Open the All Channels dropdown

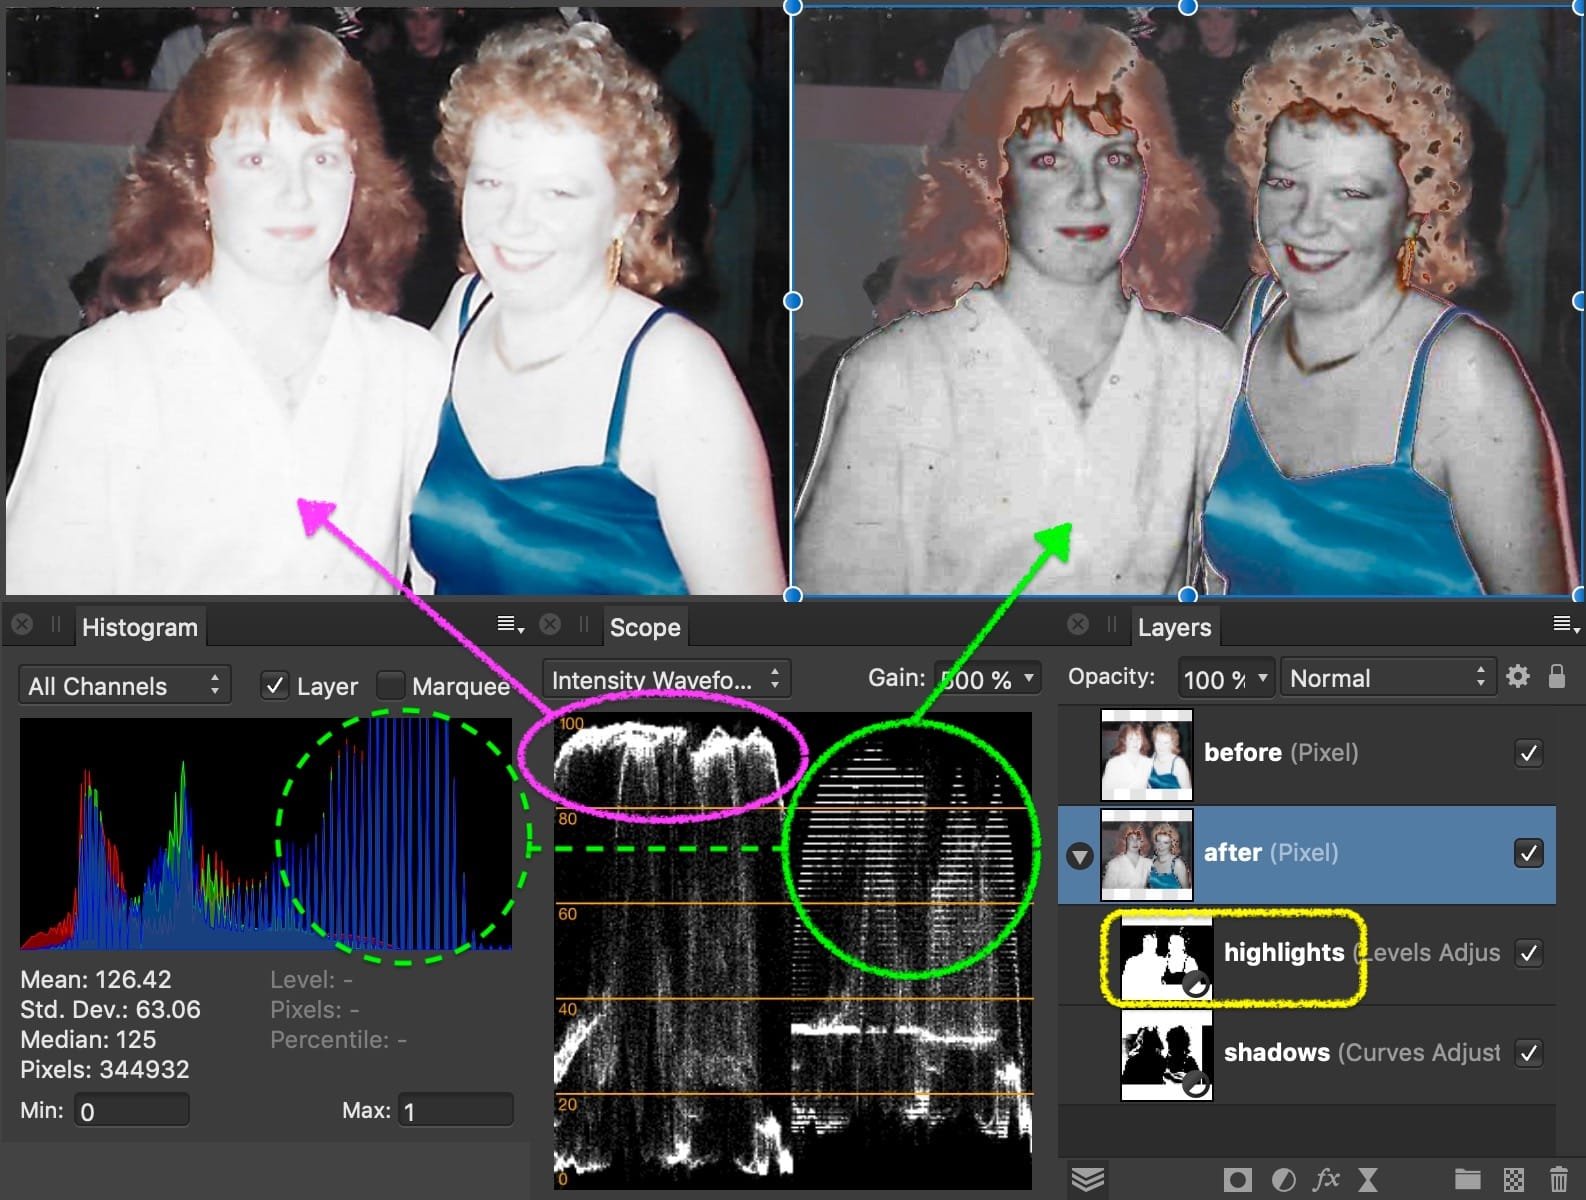point(124,686)
